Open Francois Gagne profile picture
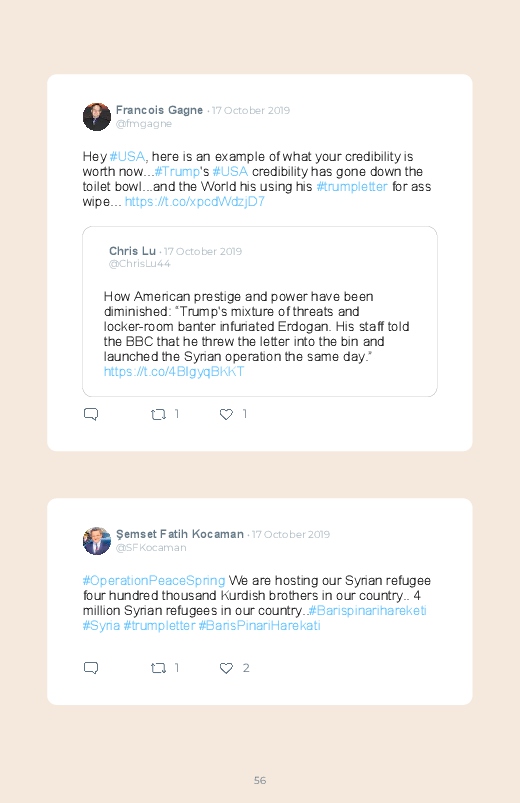The height and width of the screenshot is (803, 520). pyautogui.click(x=97, y=117)
